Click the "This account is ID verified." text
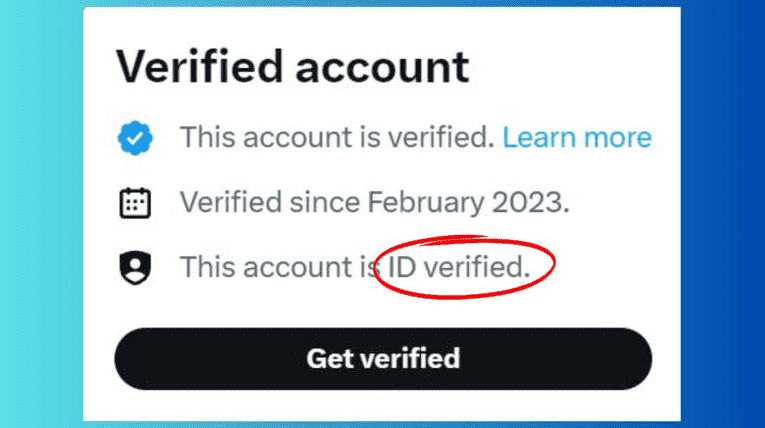The width and height of the screenshot is (765, 428). (355, 267)
